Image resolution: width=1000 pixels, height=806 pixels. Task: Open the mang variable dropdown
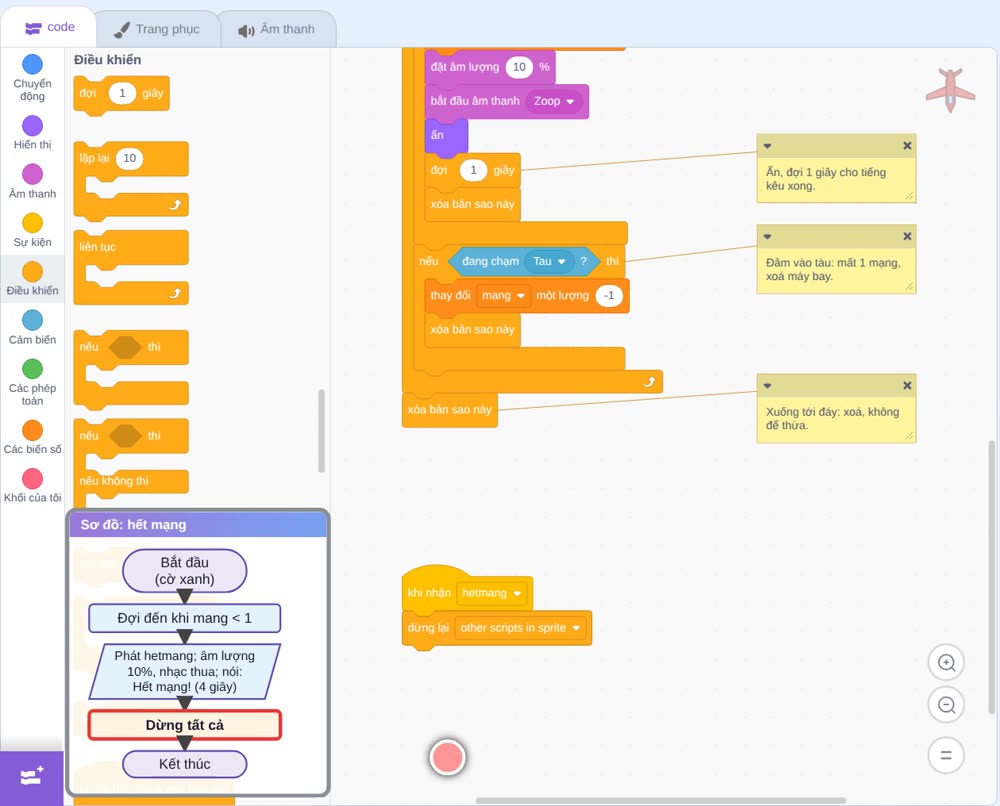(503, 296)
